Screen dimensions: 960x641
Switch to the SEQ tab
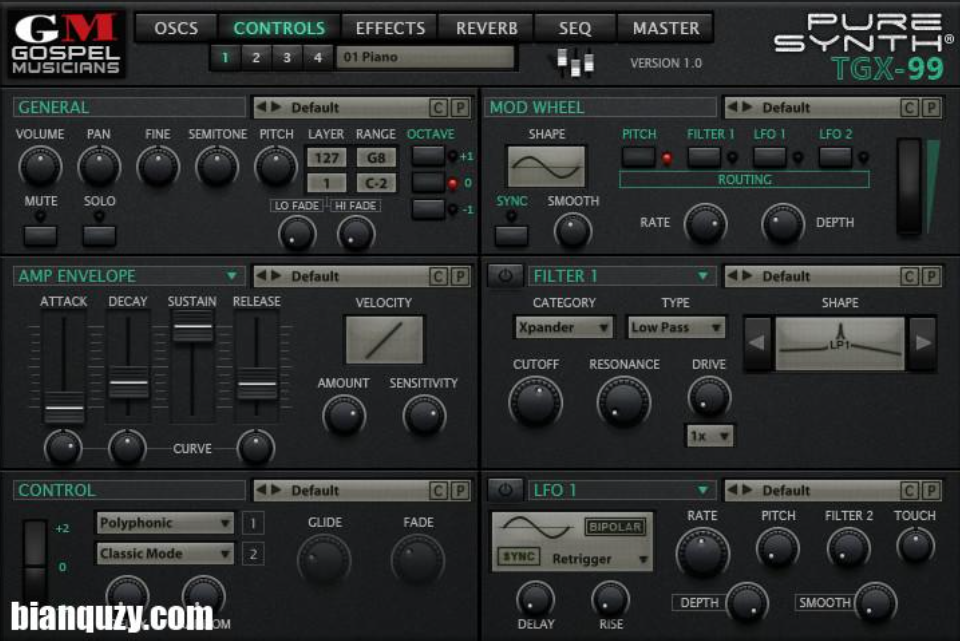click(x=575, y=28)
